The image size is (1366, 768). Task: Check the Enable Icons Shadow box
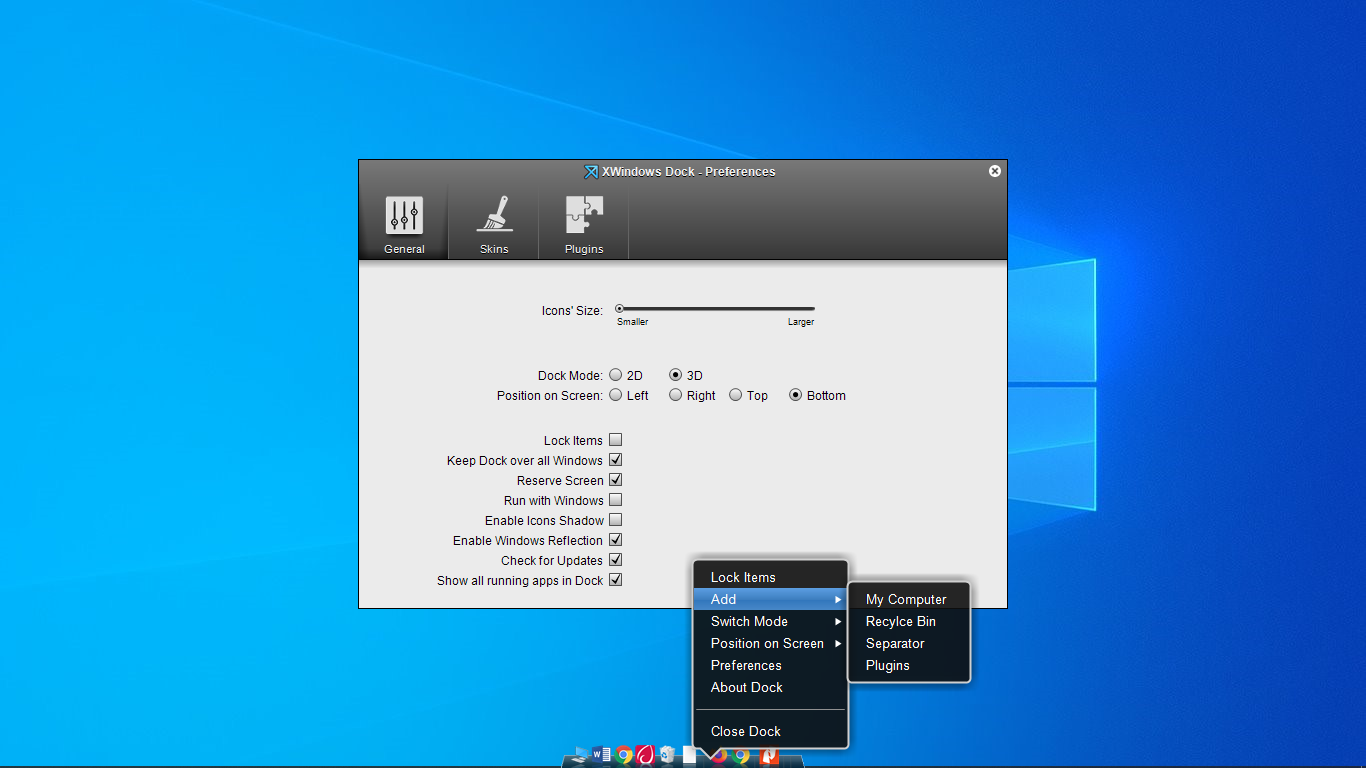[x=615, y=520]
